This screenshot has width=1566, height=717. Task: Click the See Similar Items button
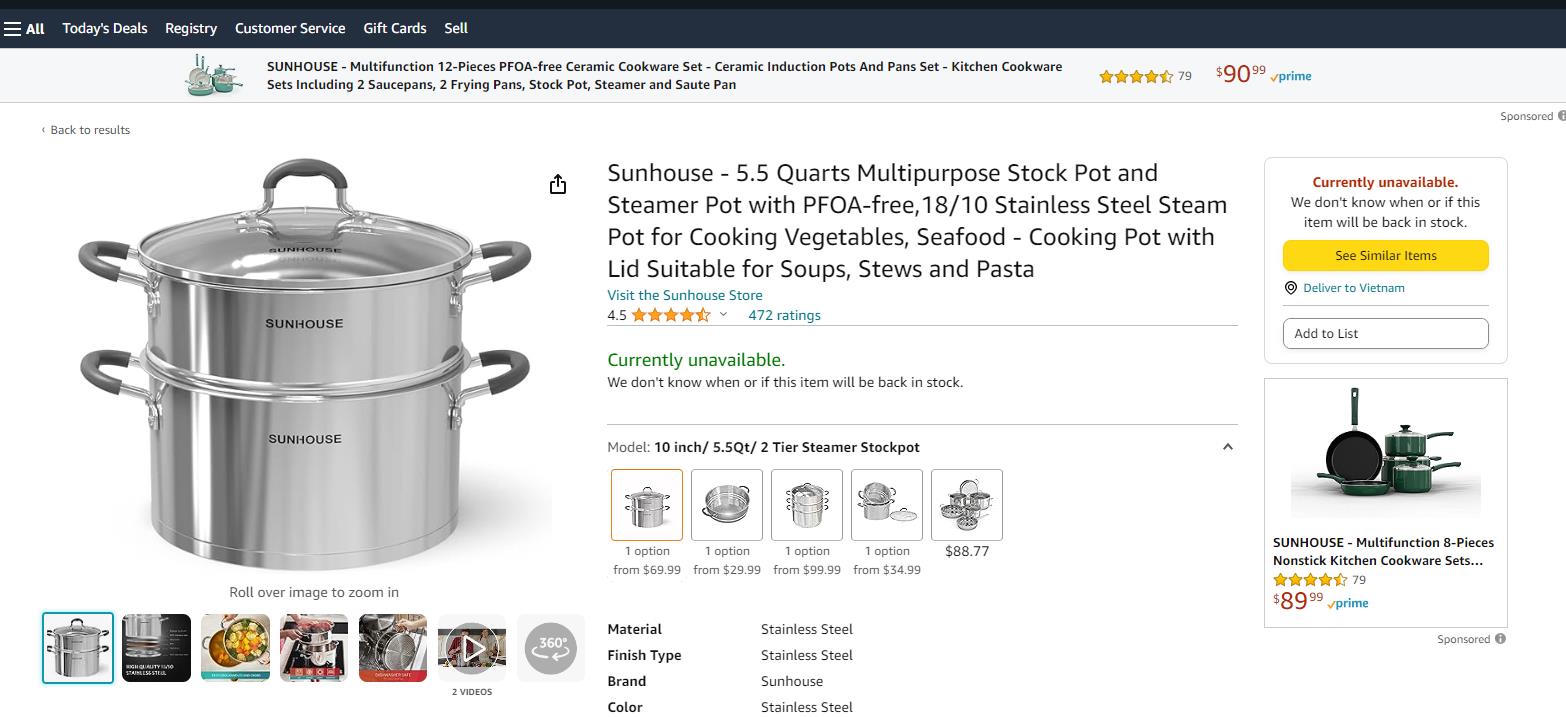(1385, 255)
